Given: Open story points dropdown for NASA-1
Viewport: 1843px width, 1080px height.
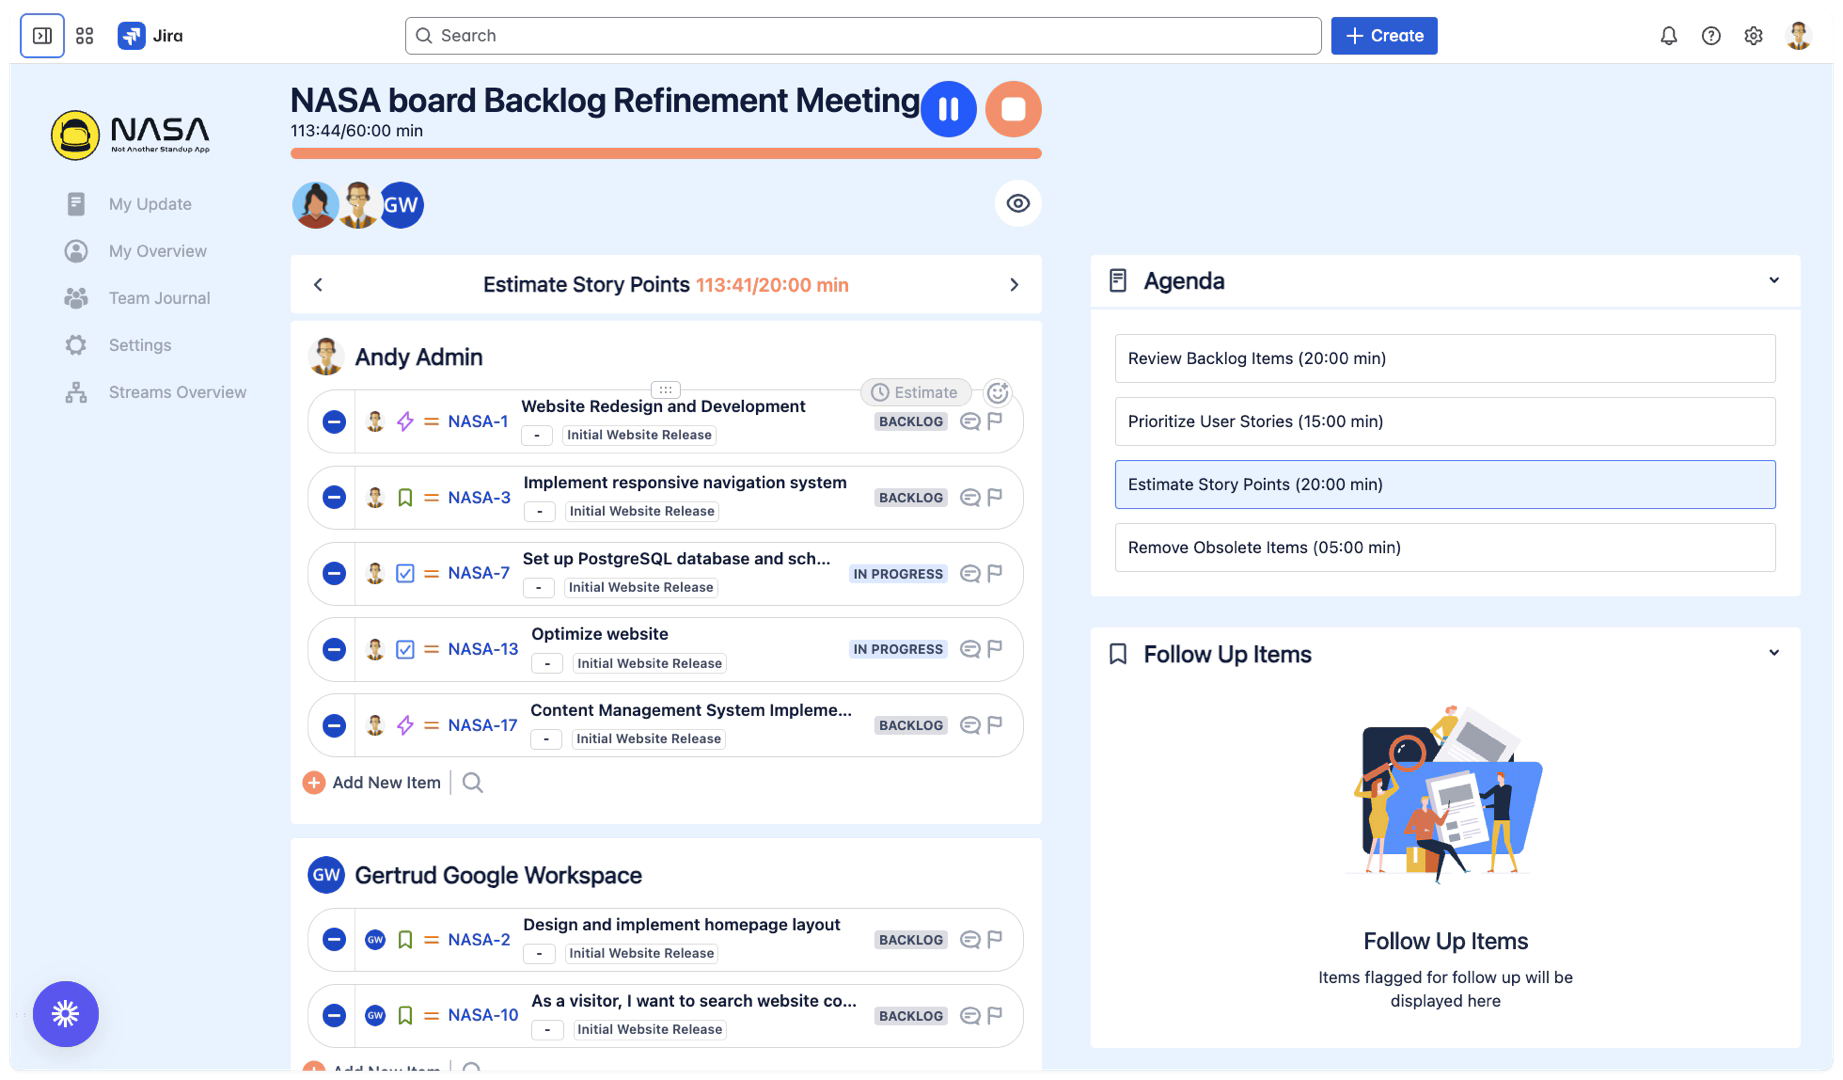Looking at the screenshot, I should point(537,436).
